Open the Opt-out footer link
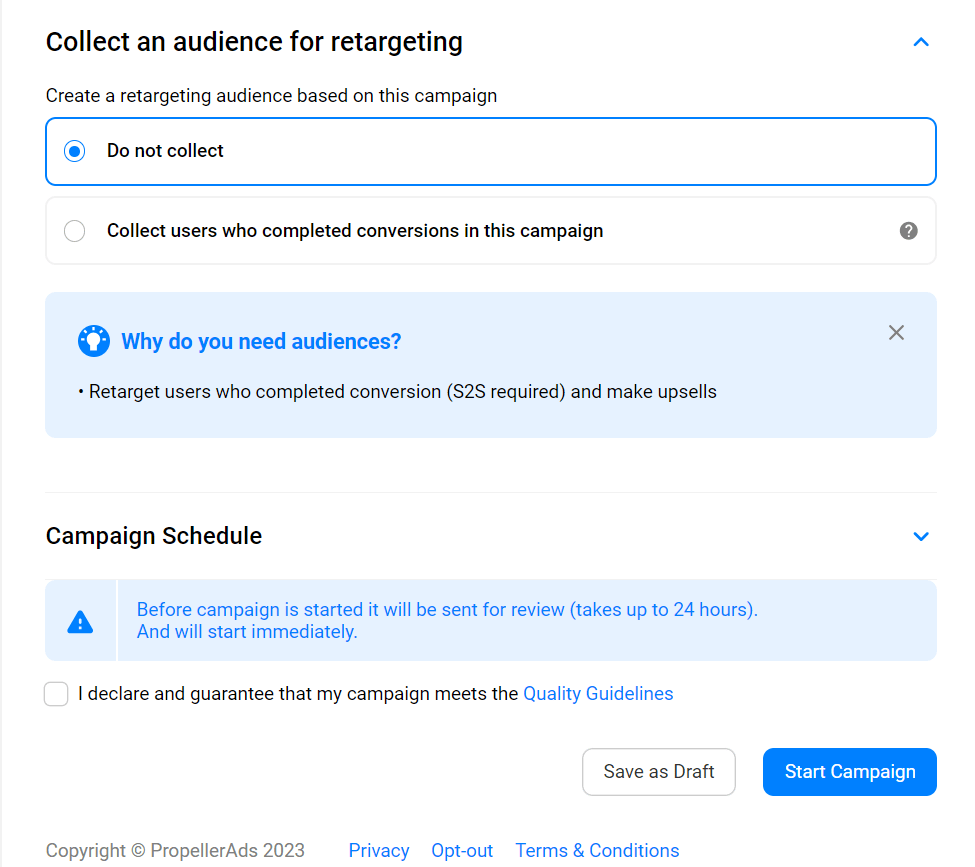975x867 pixels. [462, 850]
